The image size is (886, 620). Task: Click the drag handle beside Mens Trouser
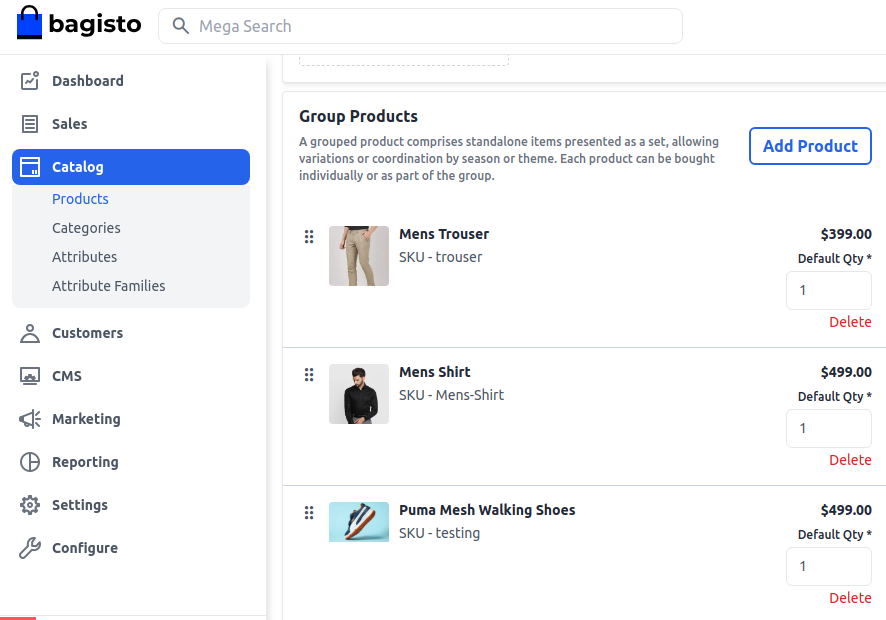[x=309, y=237]
